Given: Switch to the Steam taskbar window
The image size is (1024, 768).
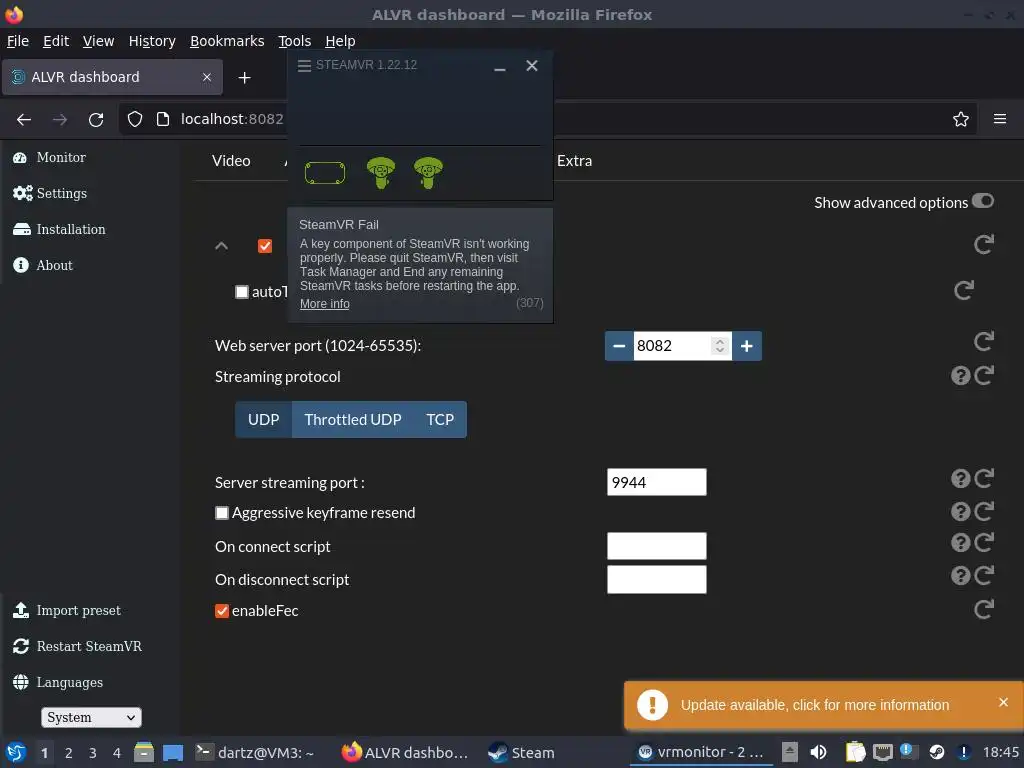Looking at the screenshot, I should tap(521, 753).
